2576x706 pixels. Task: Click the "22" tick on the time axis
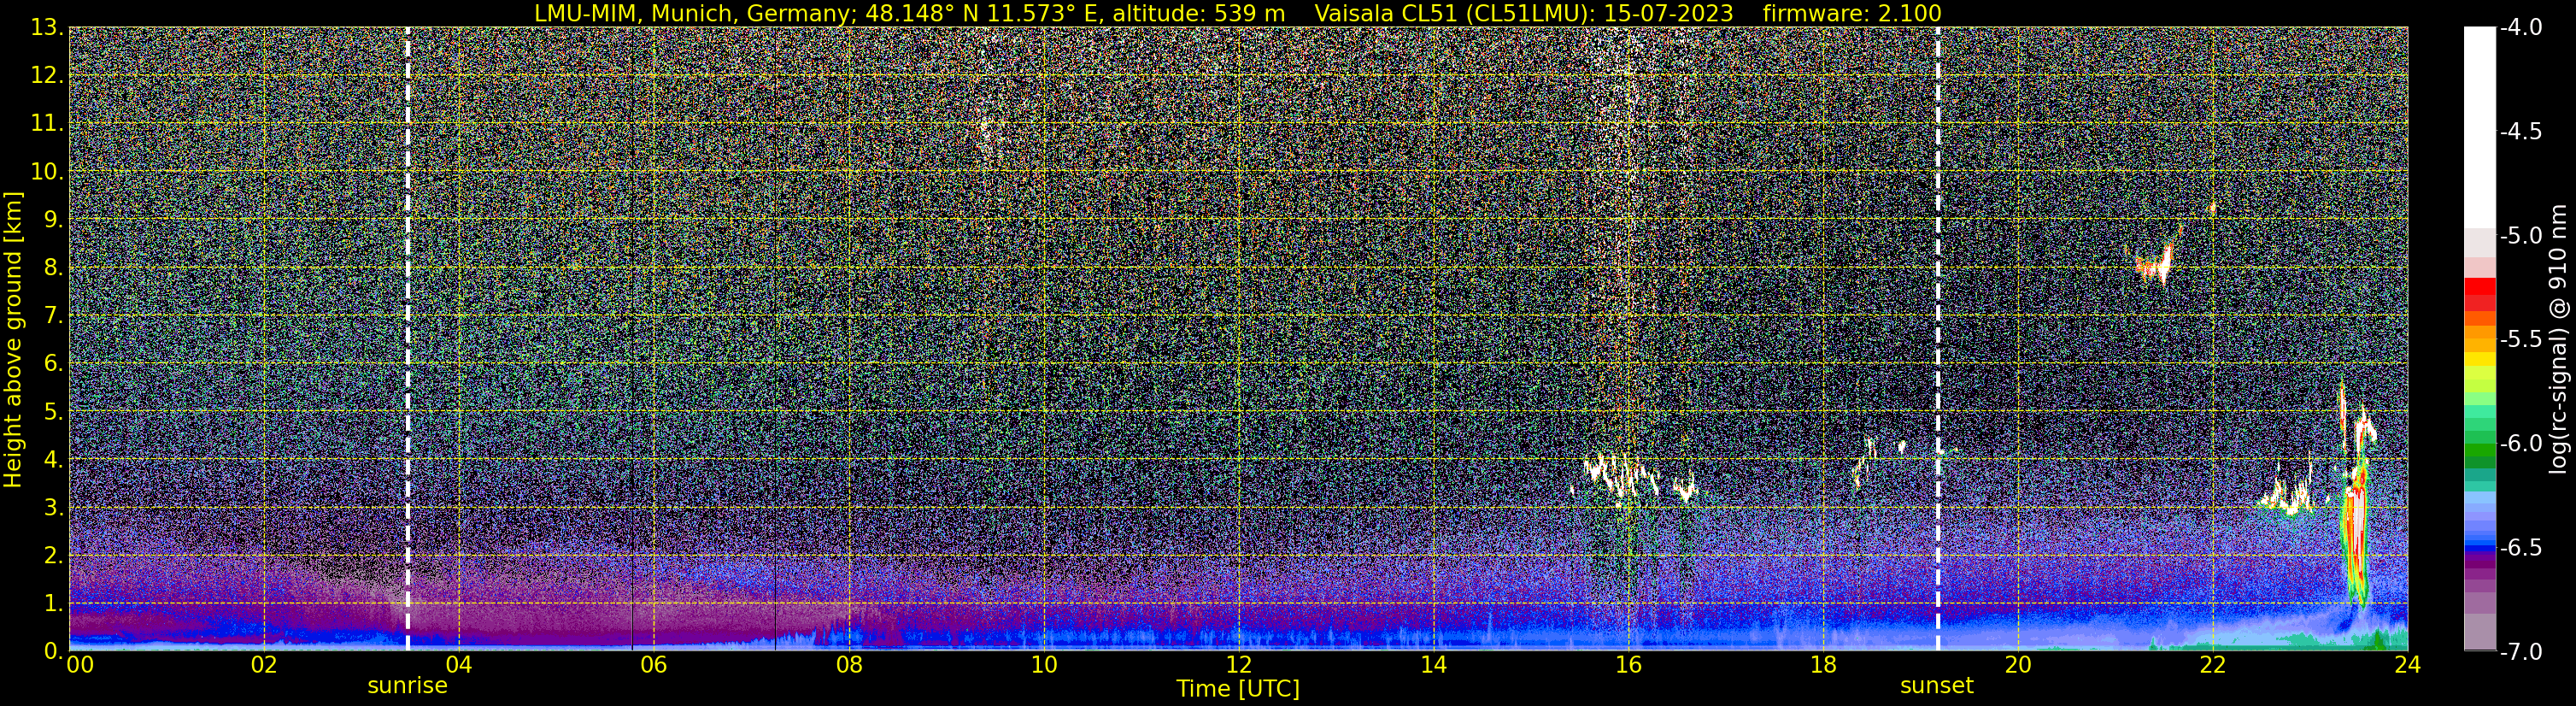(2213, 664)
